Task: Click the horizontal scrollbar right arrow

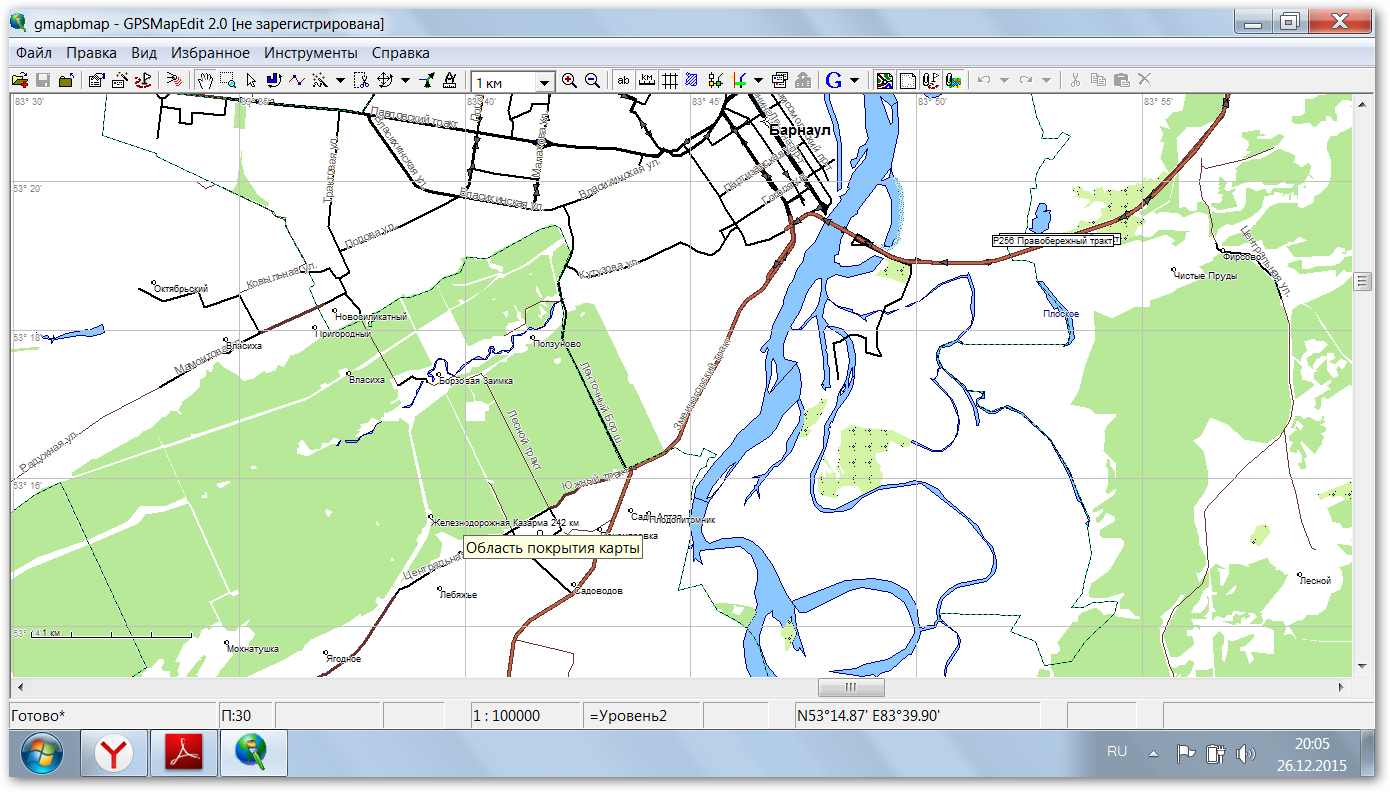Action: (1342, 688)
